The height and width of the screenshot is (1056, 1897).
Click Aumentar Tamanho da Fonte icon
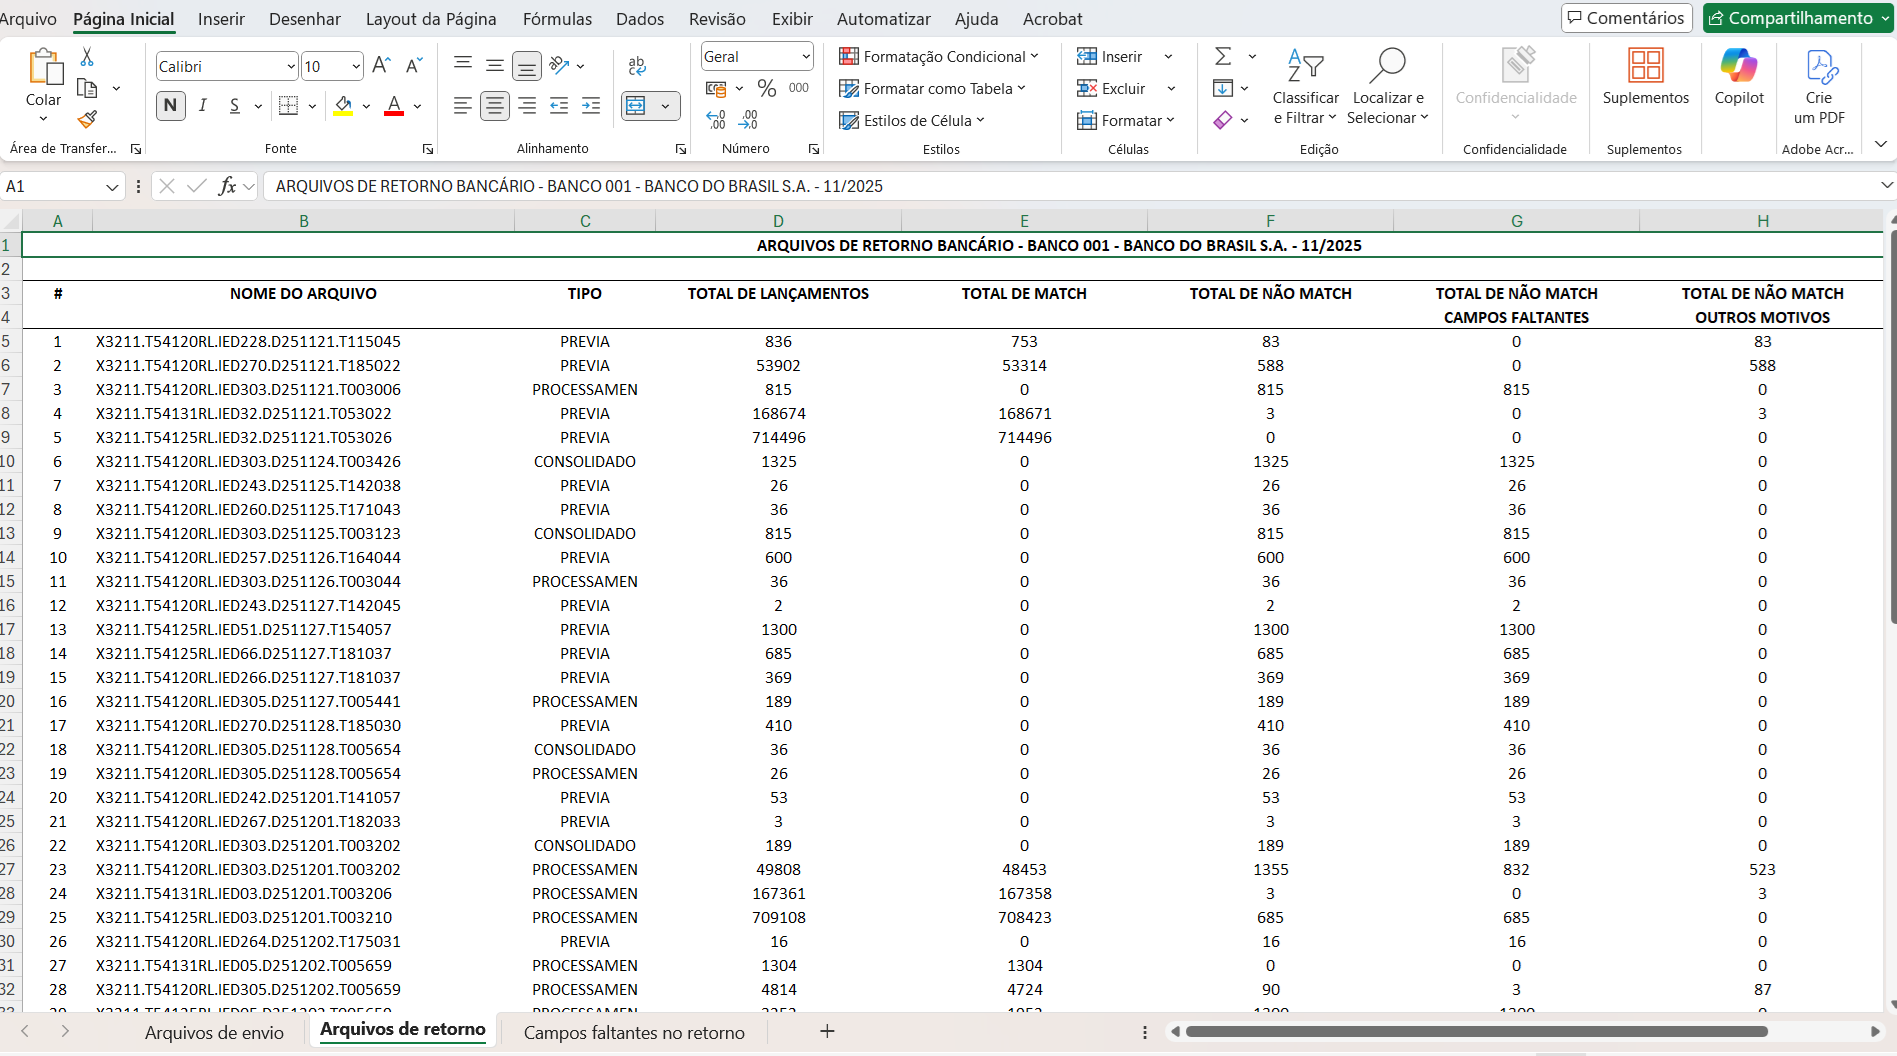380,64
